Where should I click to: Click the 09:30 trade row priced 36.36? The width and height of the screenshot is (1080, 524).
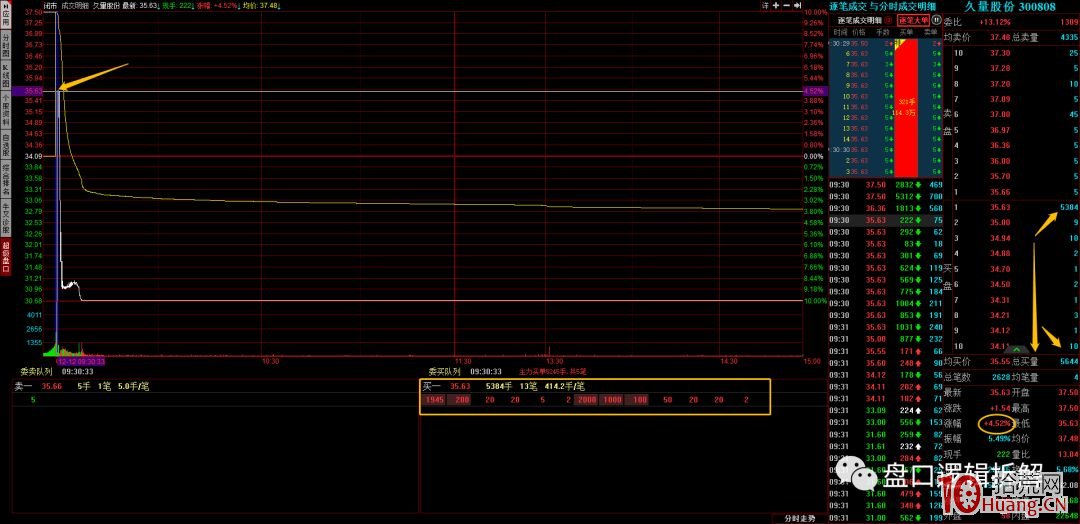coord(886,208)
